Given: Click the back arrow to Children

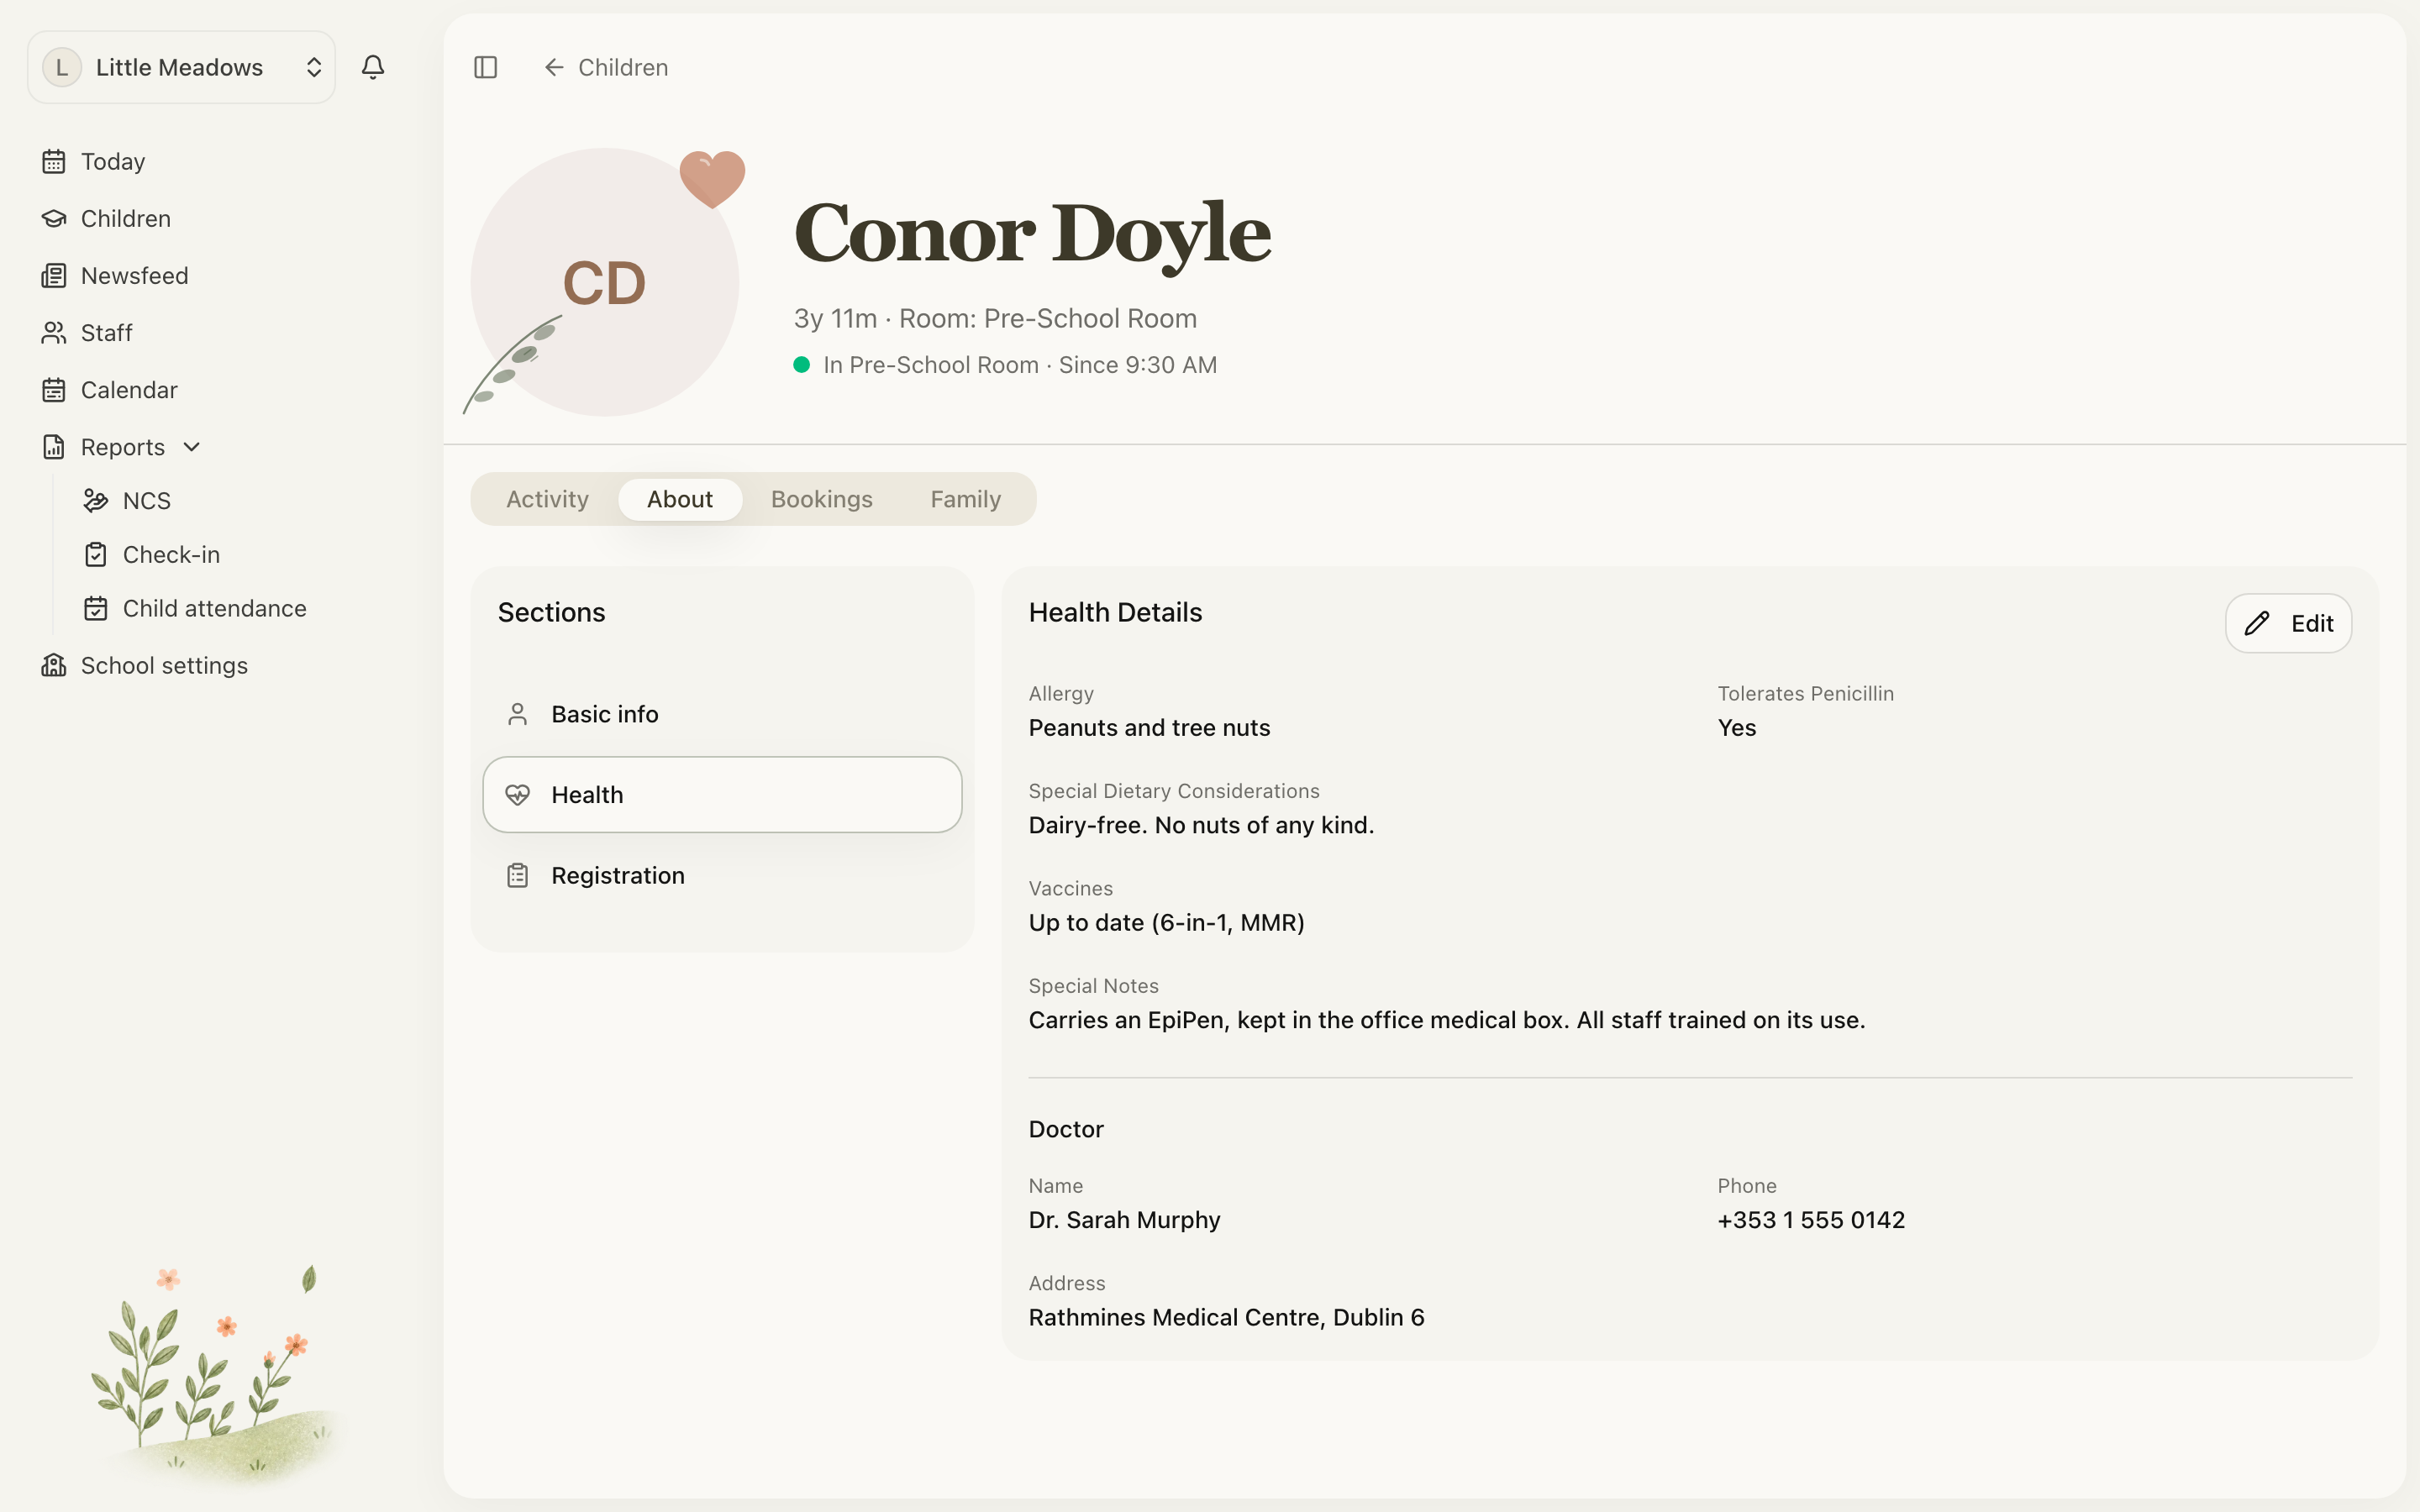Looking at the screenshot, I should (554, 67).
